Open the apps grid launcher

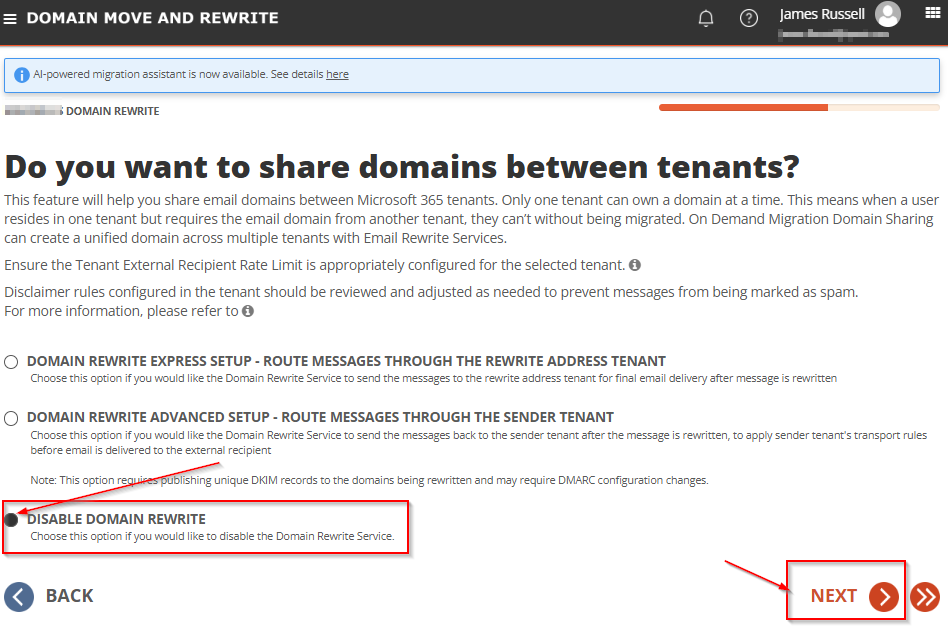tap(932, 13)
